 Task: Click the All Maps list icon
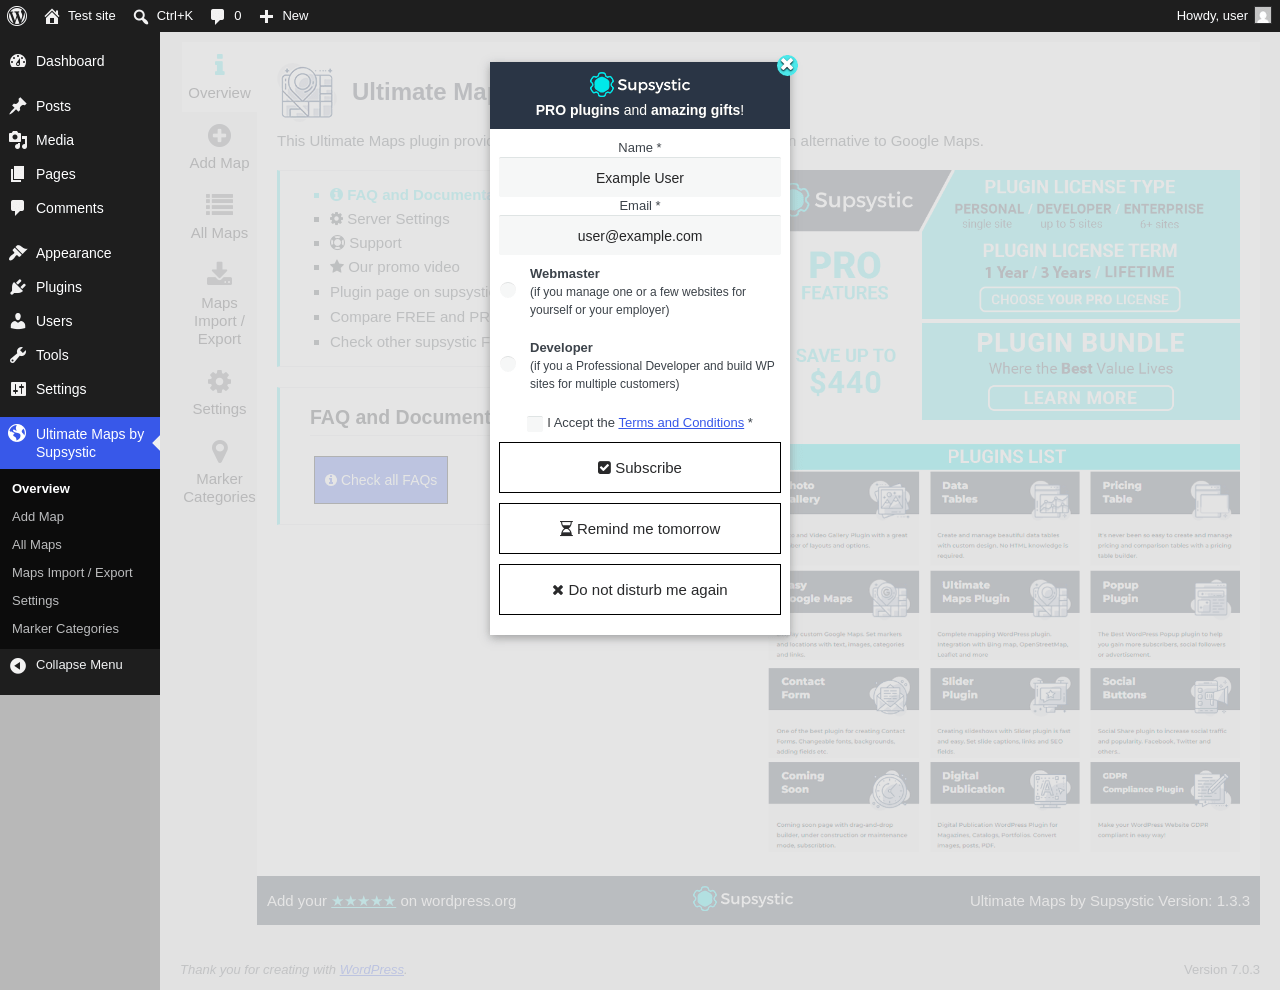coord(220,205)
